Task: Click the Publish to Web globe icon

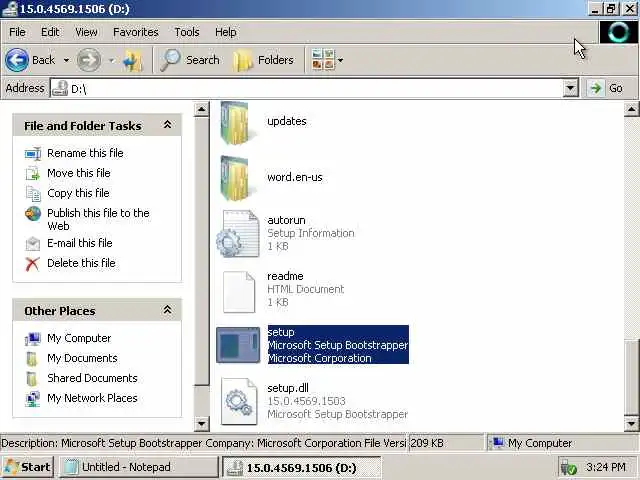Action: pyautogui.click(x=33, y=213)
